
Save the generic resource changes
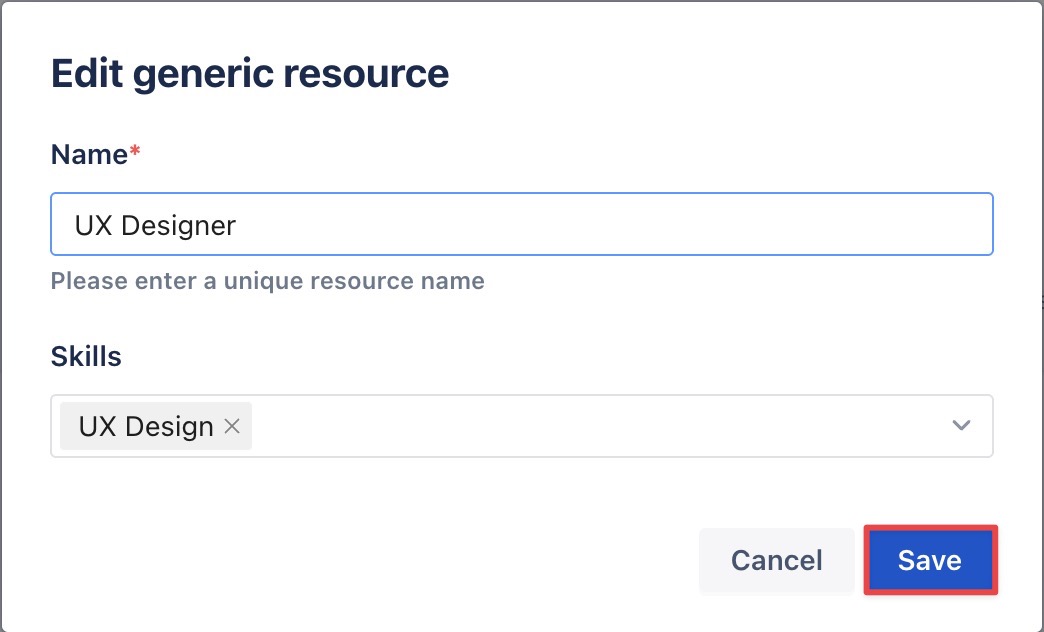tap(929, 561)
